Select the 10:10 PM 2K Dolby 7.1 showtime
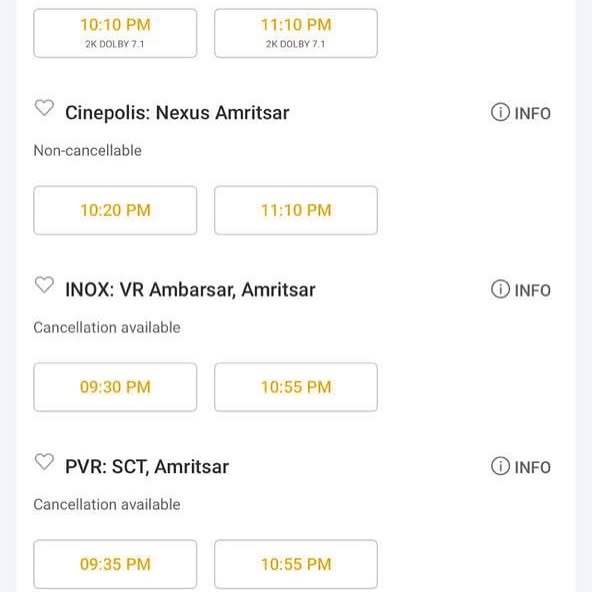592x592 pixels. [115, 33]
